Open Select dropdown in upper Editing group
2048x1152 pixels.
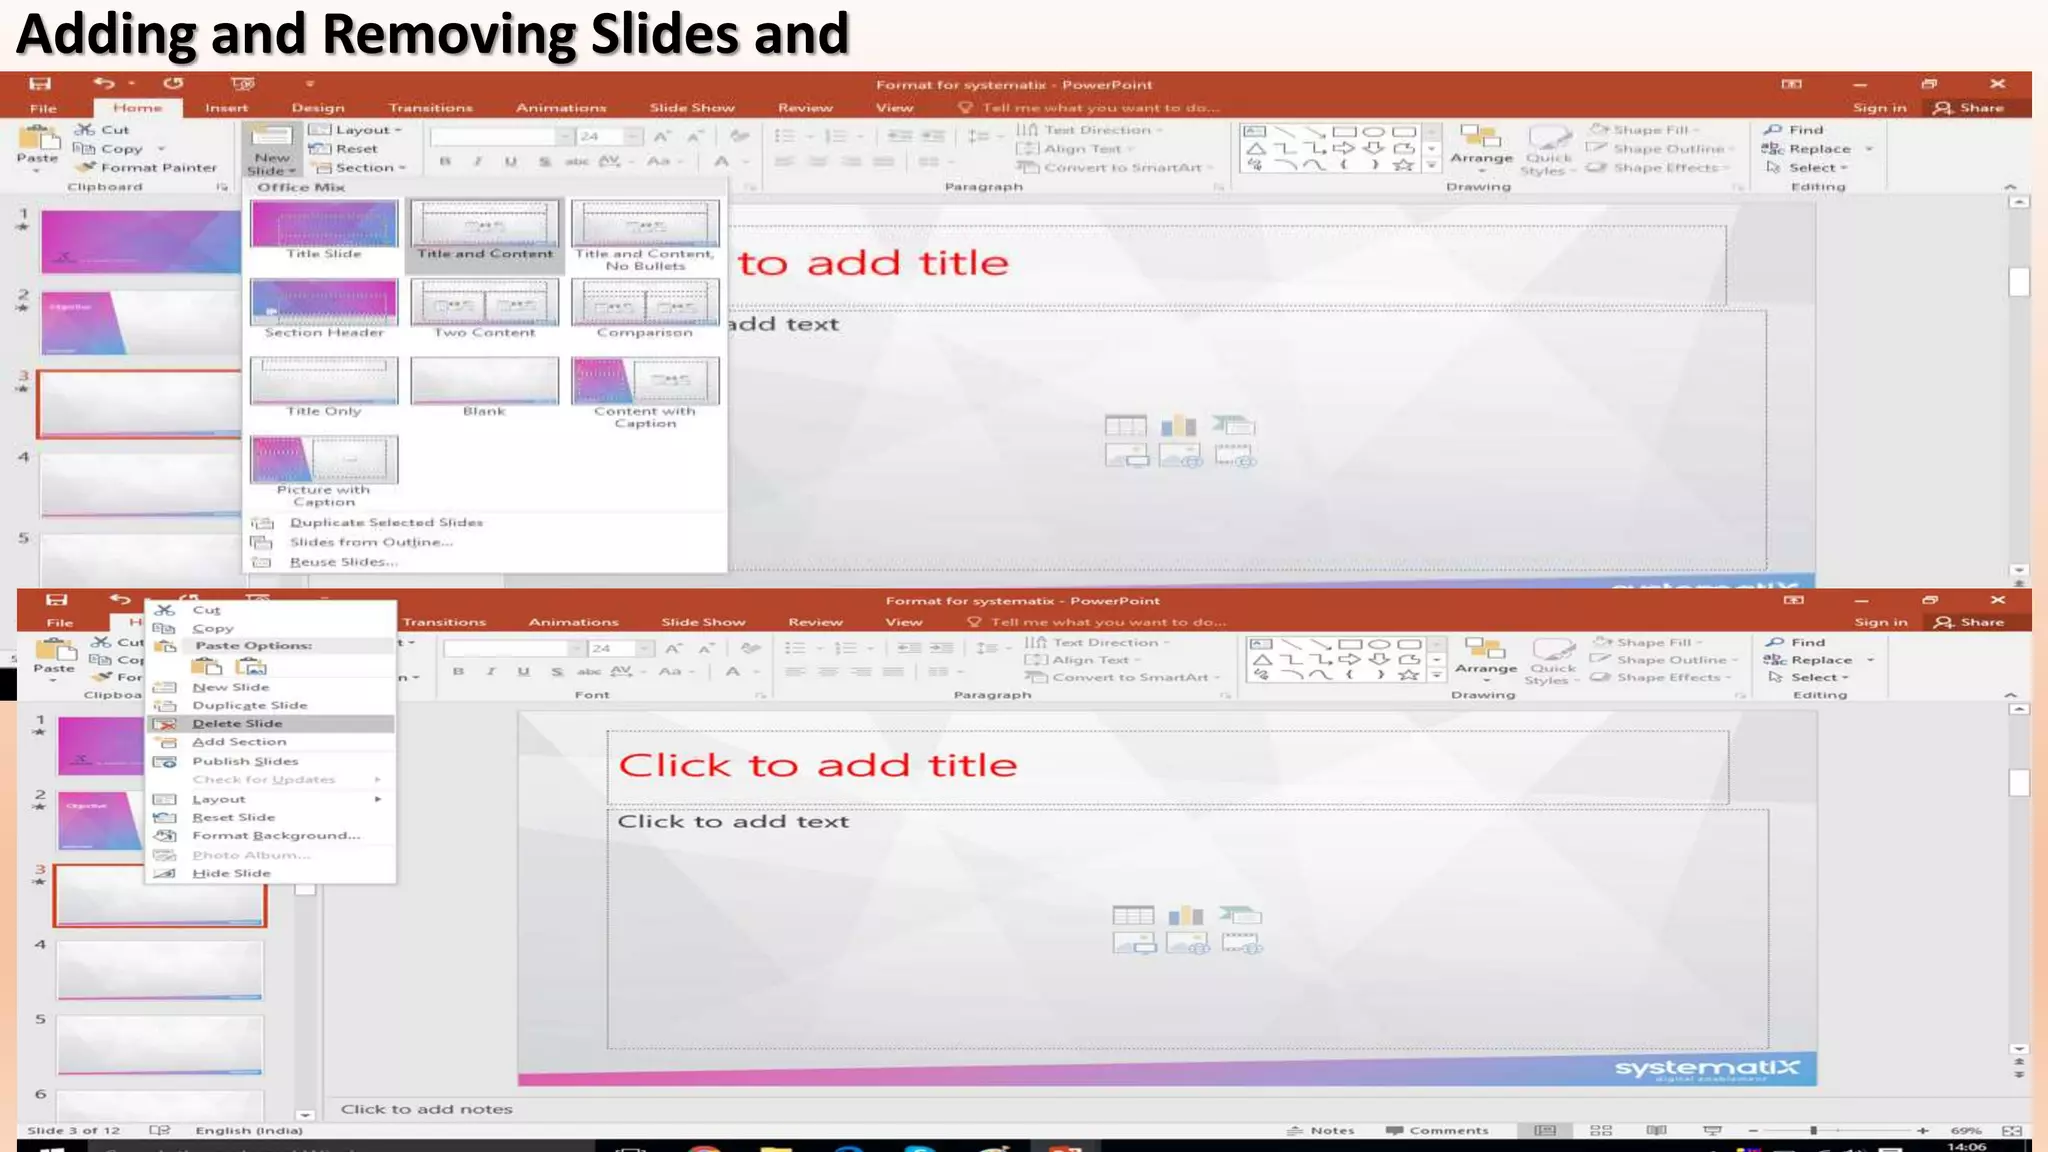(1807, 167)
